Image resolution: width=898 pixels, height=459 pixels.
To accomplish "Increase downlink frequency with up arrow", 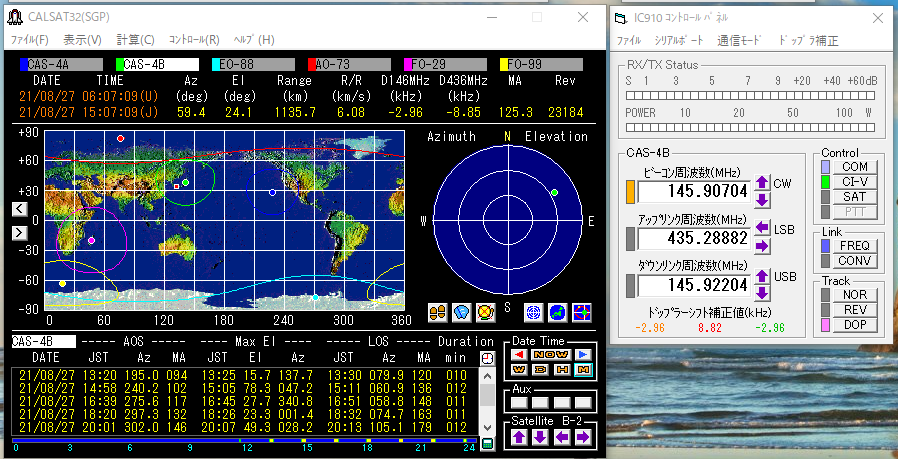I will [x=762, y=276].
